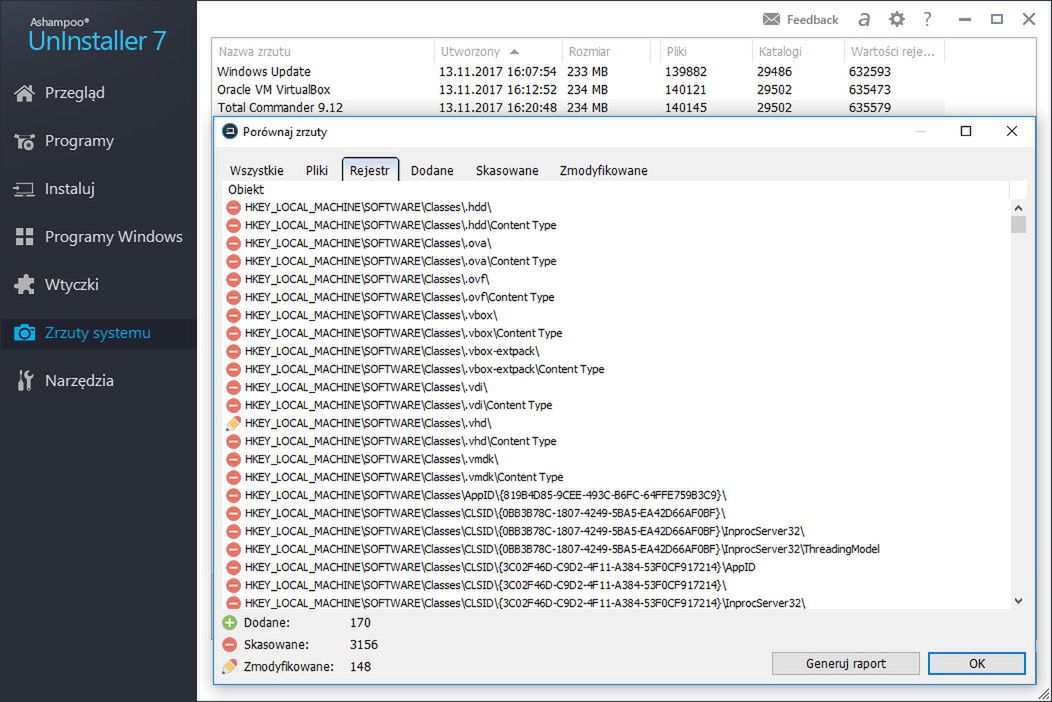Click the Wtyczki puzzle icon

[24, 285]
